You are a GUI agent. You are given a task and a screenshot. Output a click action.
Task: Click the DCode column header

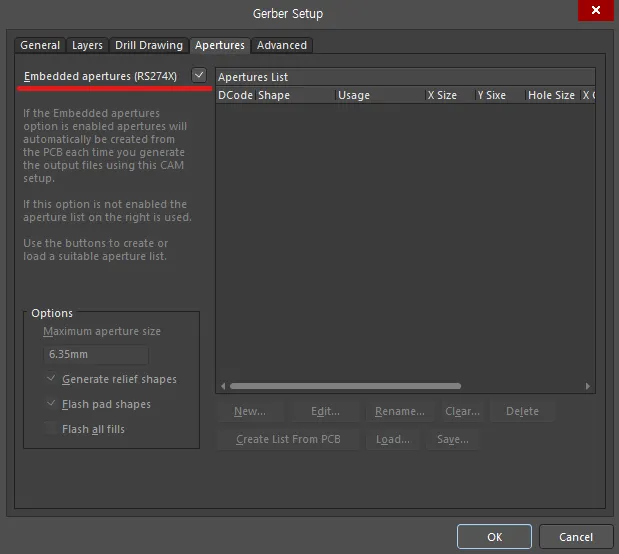coord(236,95)
